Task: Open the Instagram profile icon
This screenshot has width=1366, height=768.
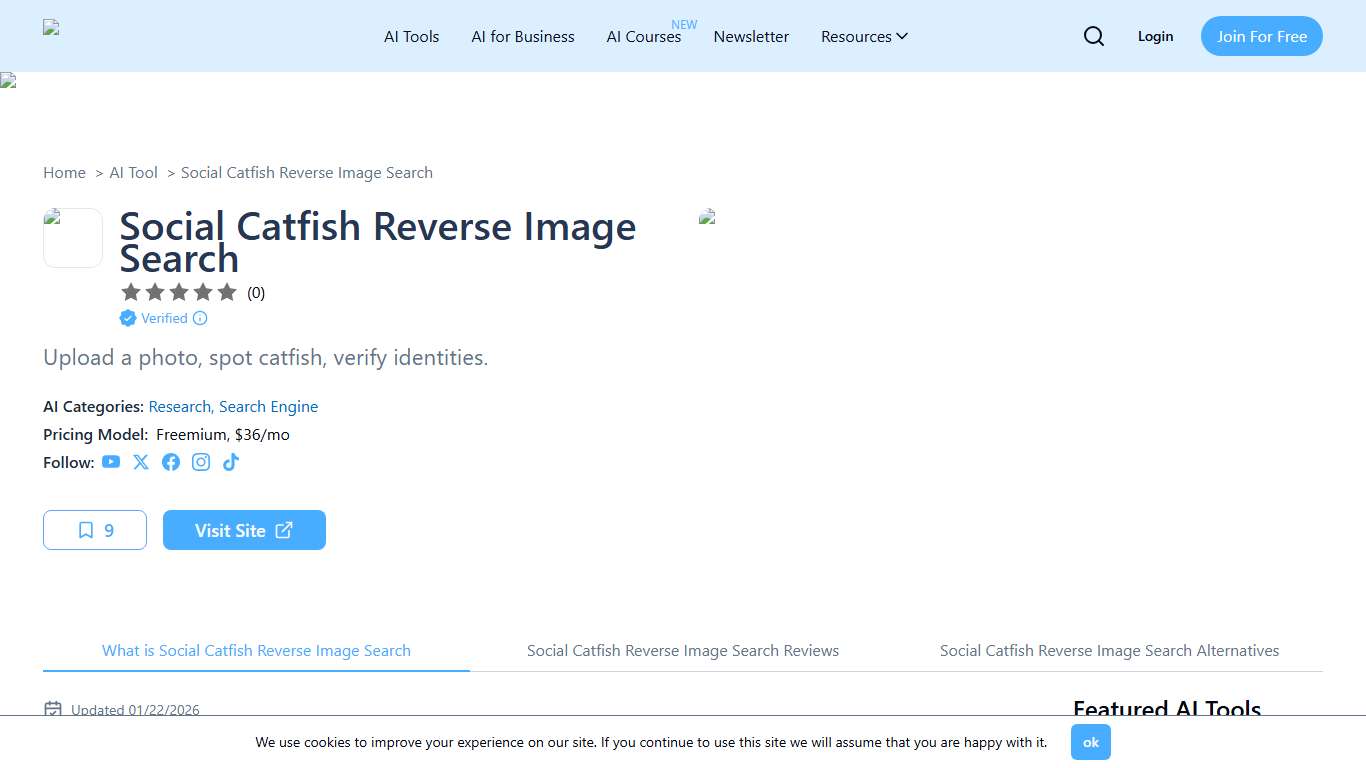Action: coord(201,462)
